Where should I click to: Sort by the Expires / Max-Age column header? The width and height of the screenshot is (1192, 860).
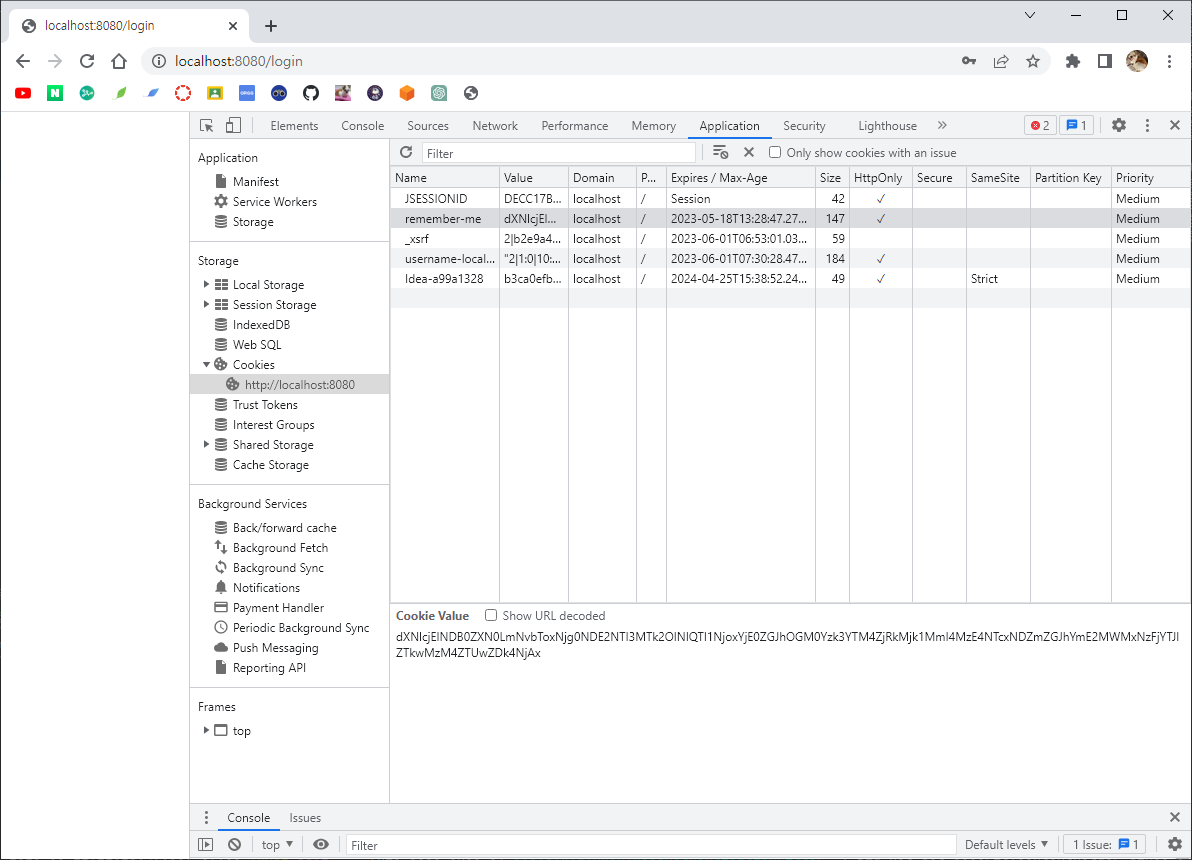(x=740, y=177)
